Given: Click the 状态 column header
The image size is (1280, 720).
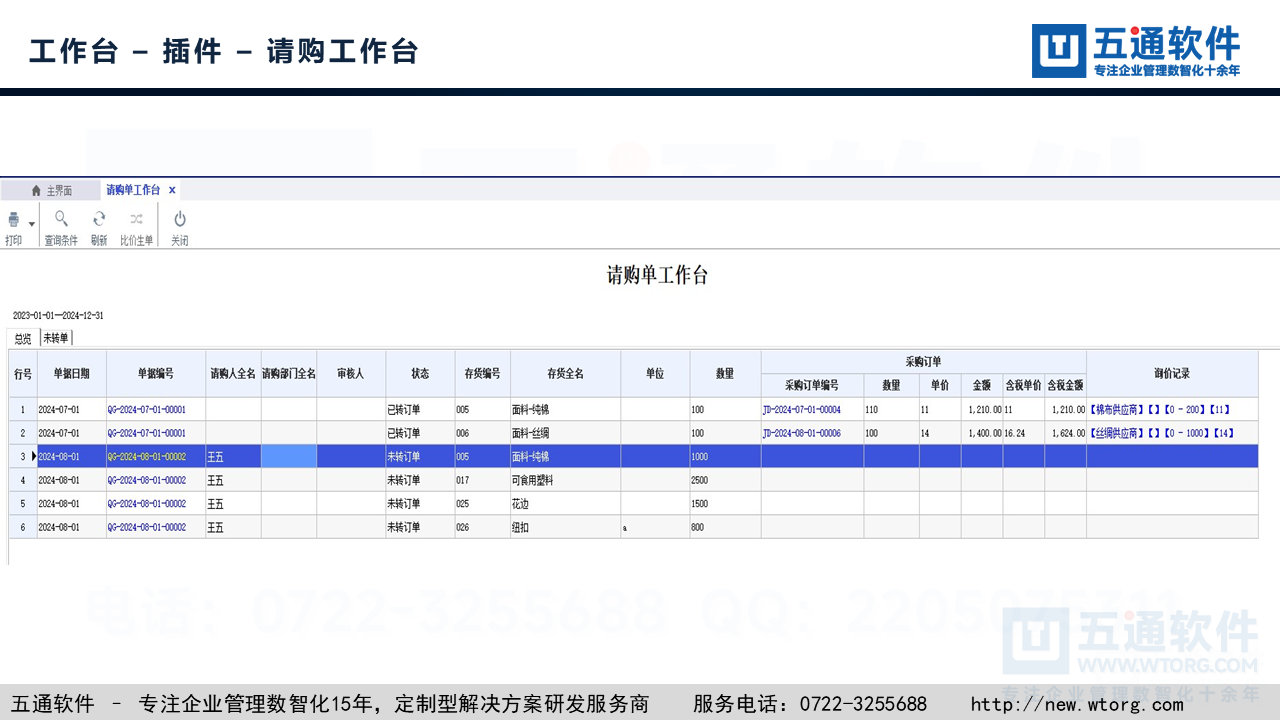Looking at the screenshot, I should [420, 374].
